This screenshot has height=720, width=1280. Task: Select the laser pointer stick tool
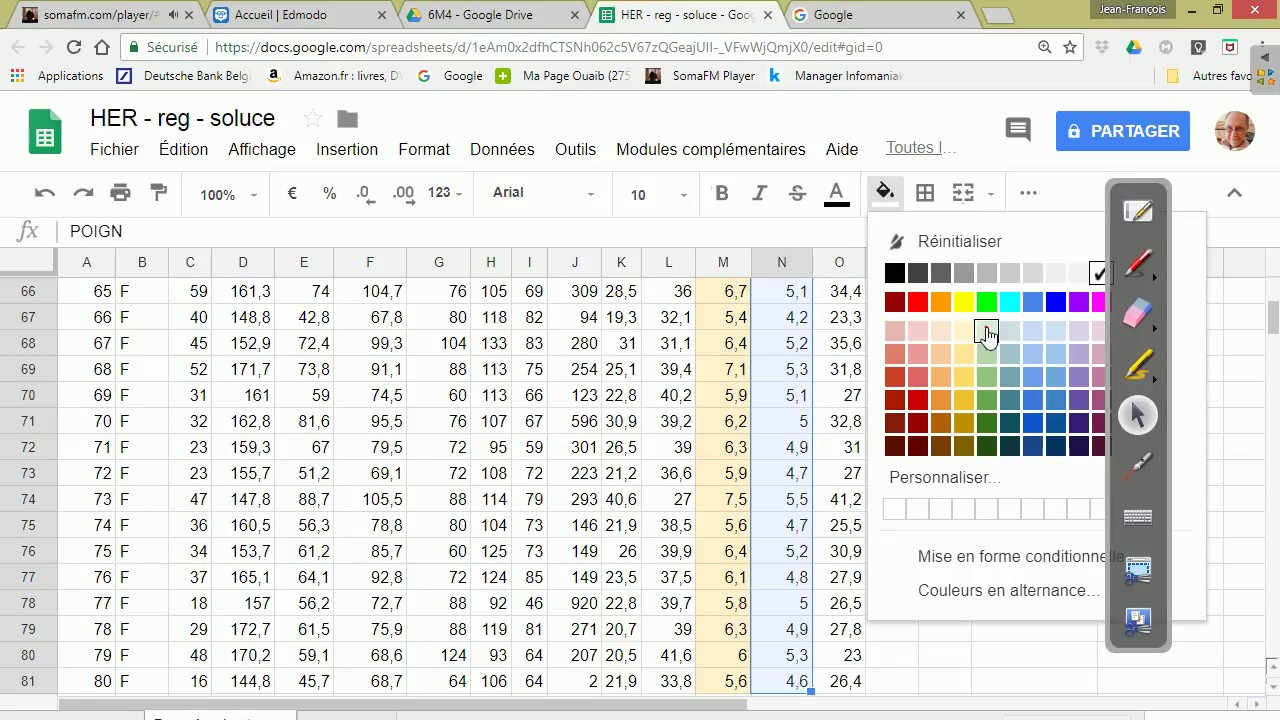click(x=1138, y=466)
